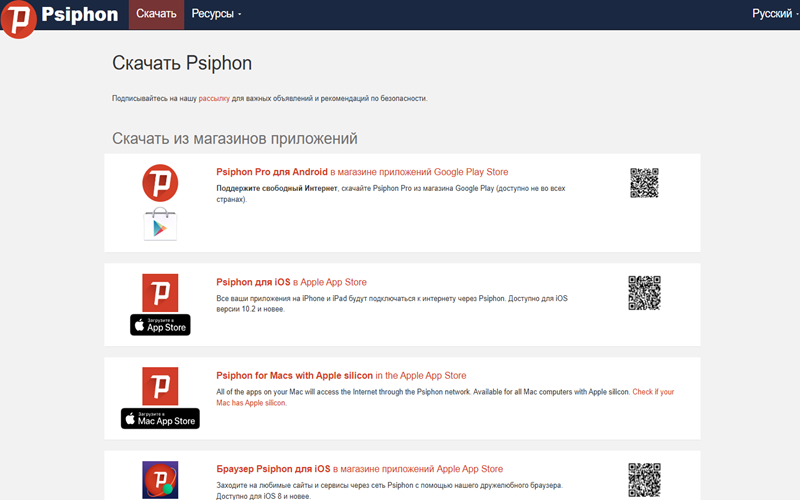Click the Psiphon logo in the navbar

(x=19, y=19)
